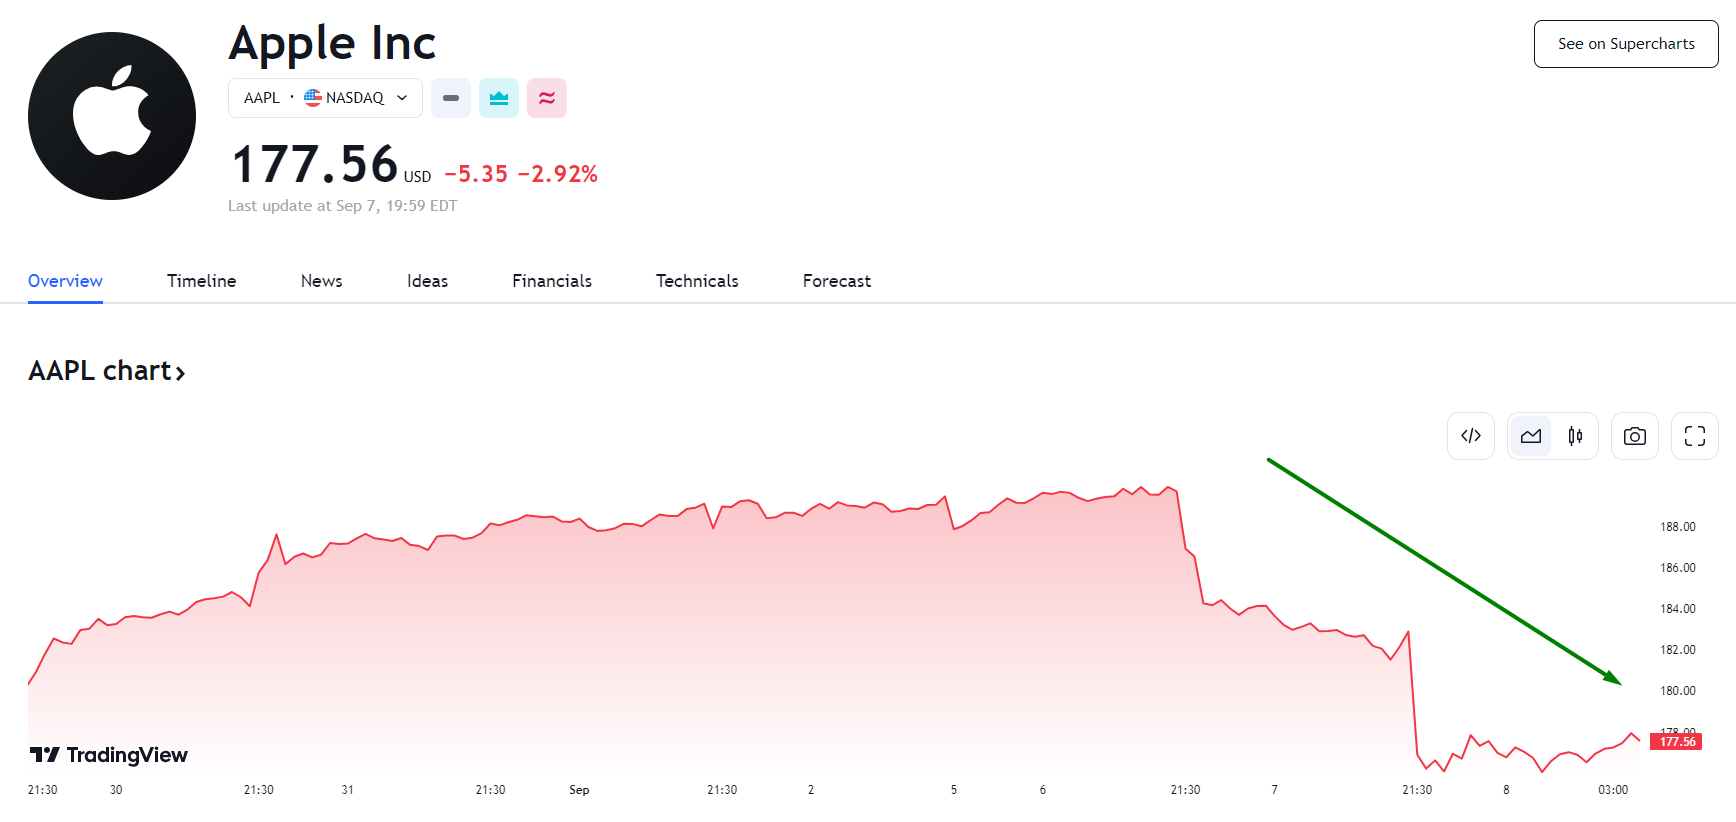This screenshot has height=822, width=1736.
Task: Click the grey dash badge icon
Action: click(451, 98)
